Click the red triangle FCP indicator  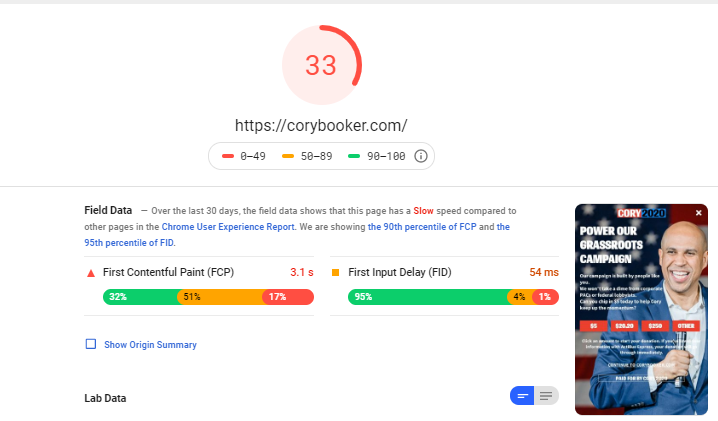(91, 273)
